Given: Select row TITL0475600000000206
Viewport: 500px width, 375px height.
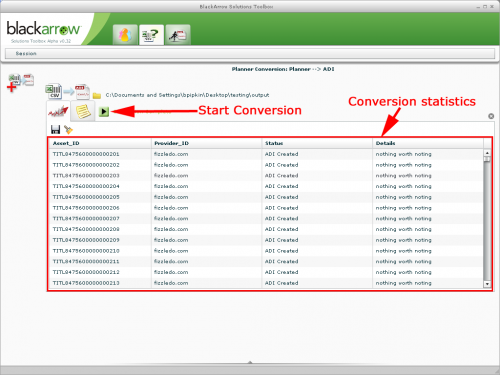Looking at the screenshot, I should click(x=266, y=208).
